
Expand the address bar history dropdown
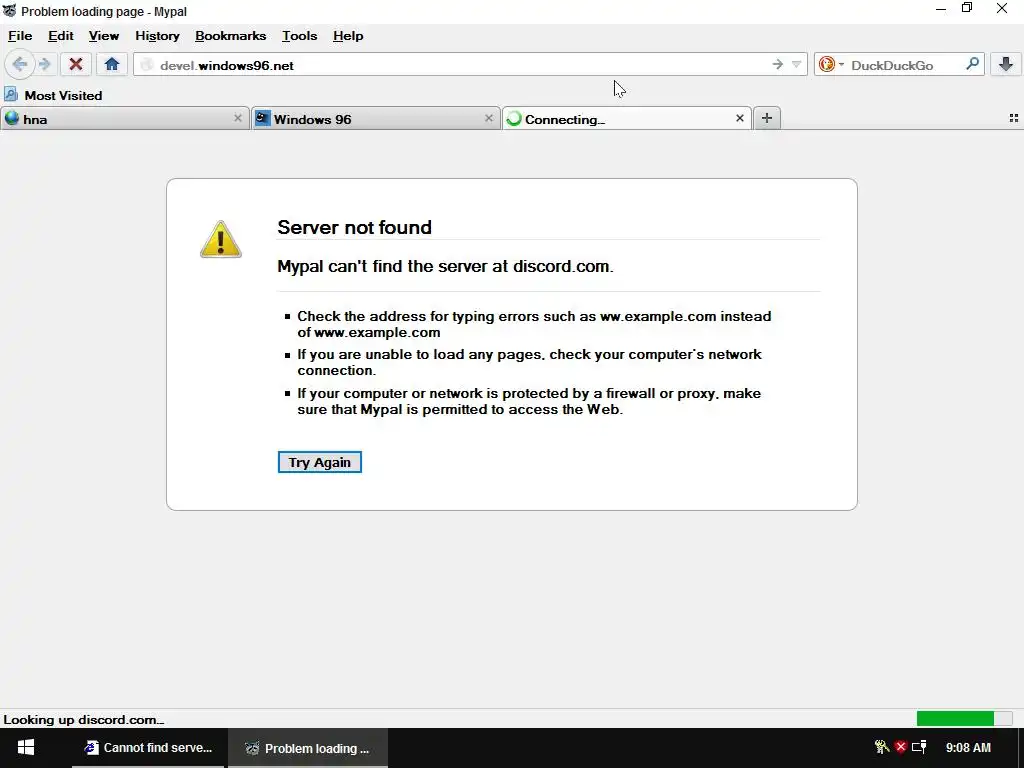pos(796,65)
